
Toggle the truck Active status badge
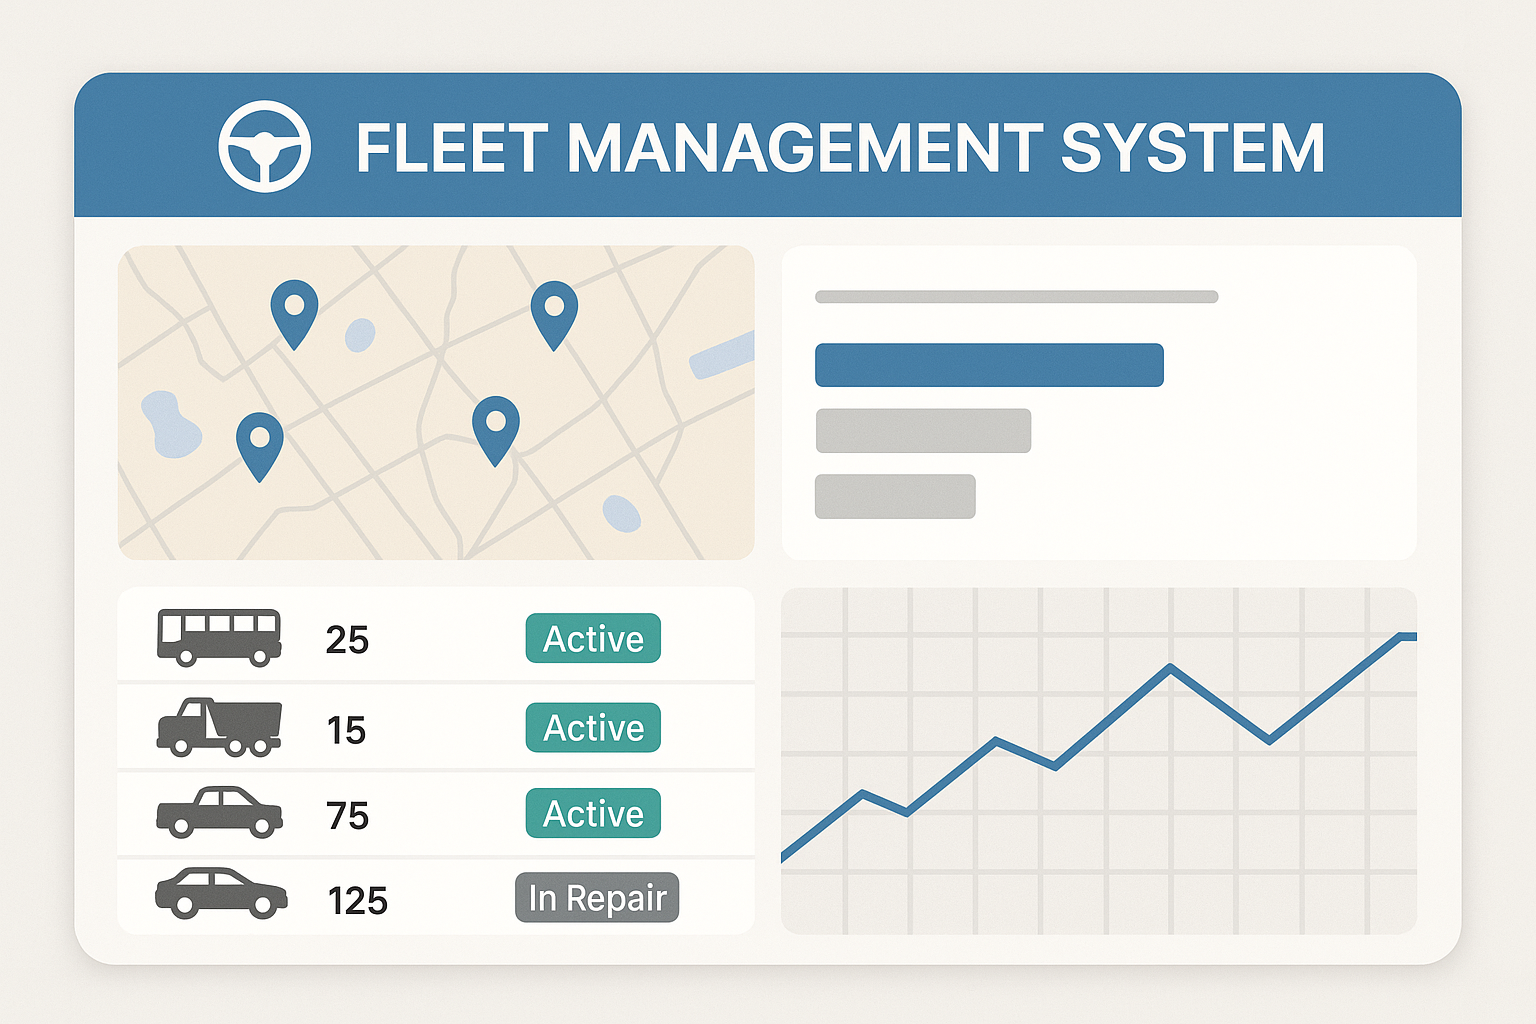592,728
